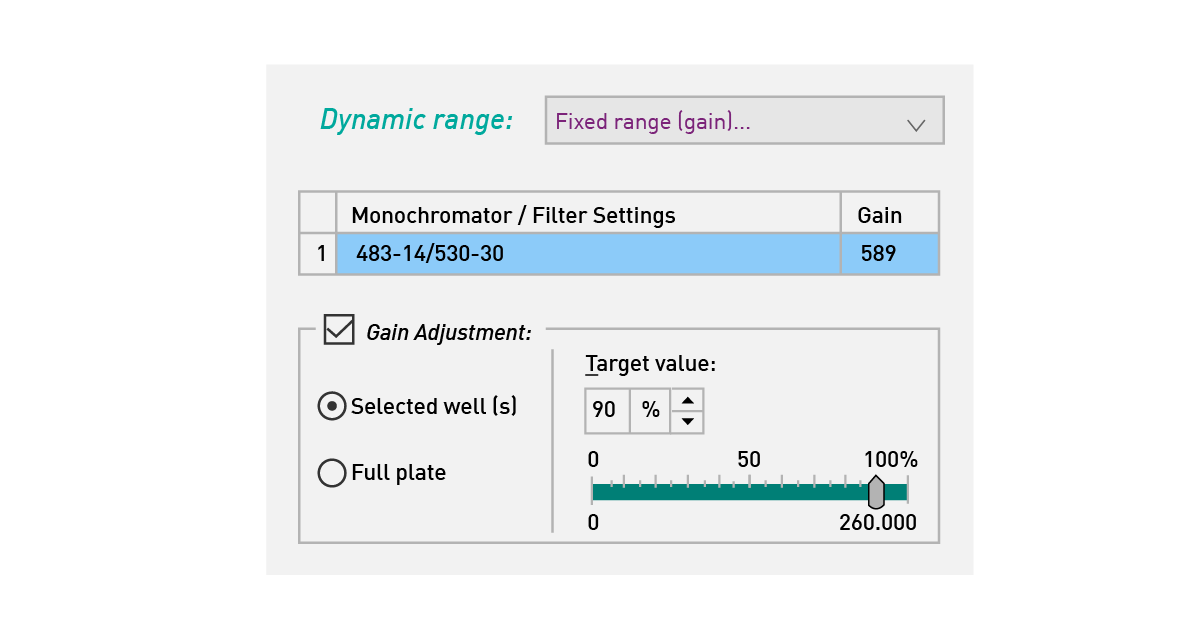This screenshot has width=1200, height=628.
Task: Click the percent sign next to 90
Action: coord(649,410)
